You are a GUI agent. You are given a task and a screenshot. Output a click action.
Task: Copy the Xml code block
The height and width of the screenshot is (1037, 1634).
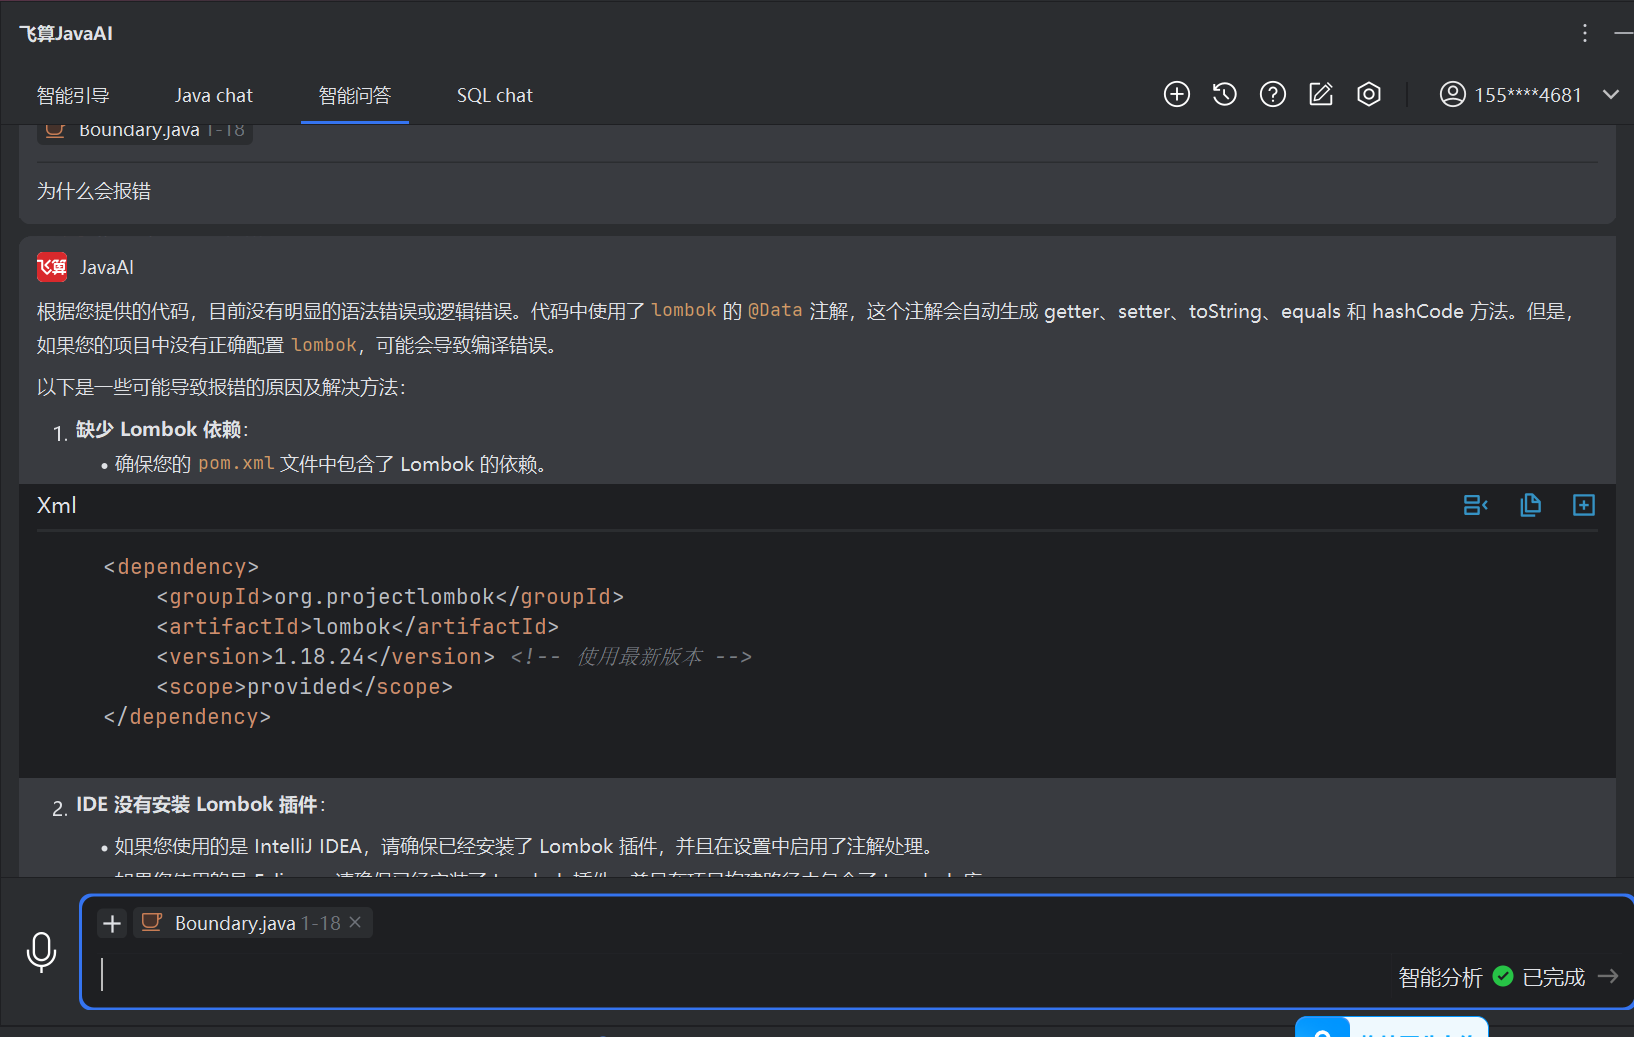[x=1530, y=505]
